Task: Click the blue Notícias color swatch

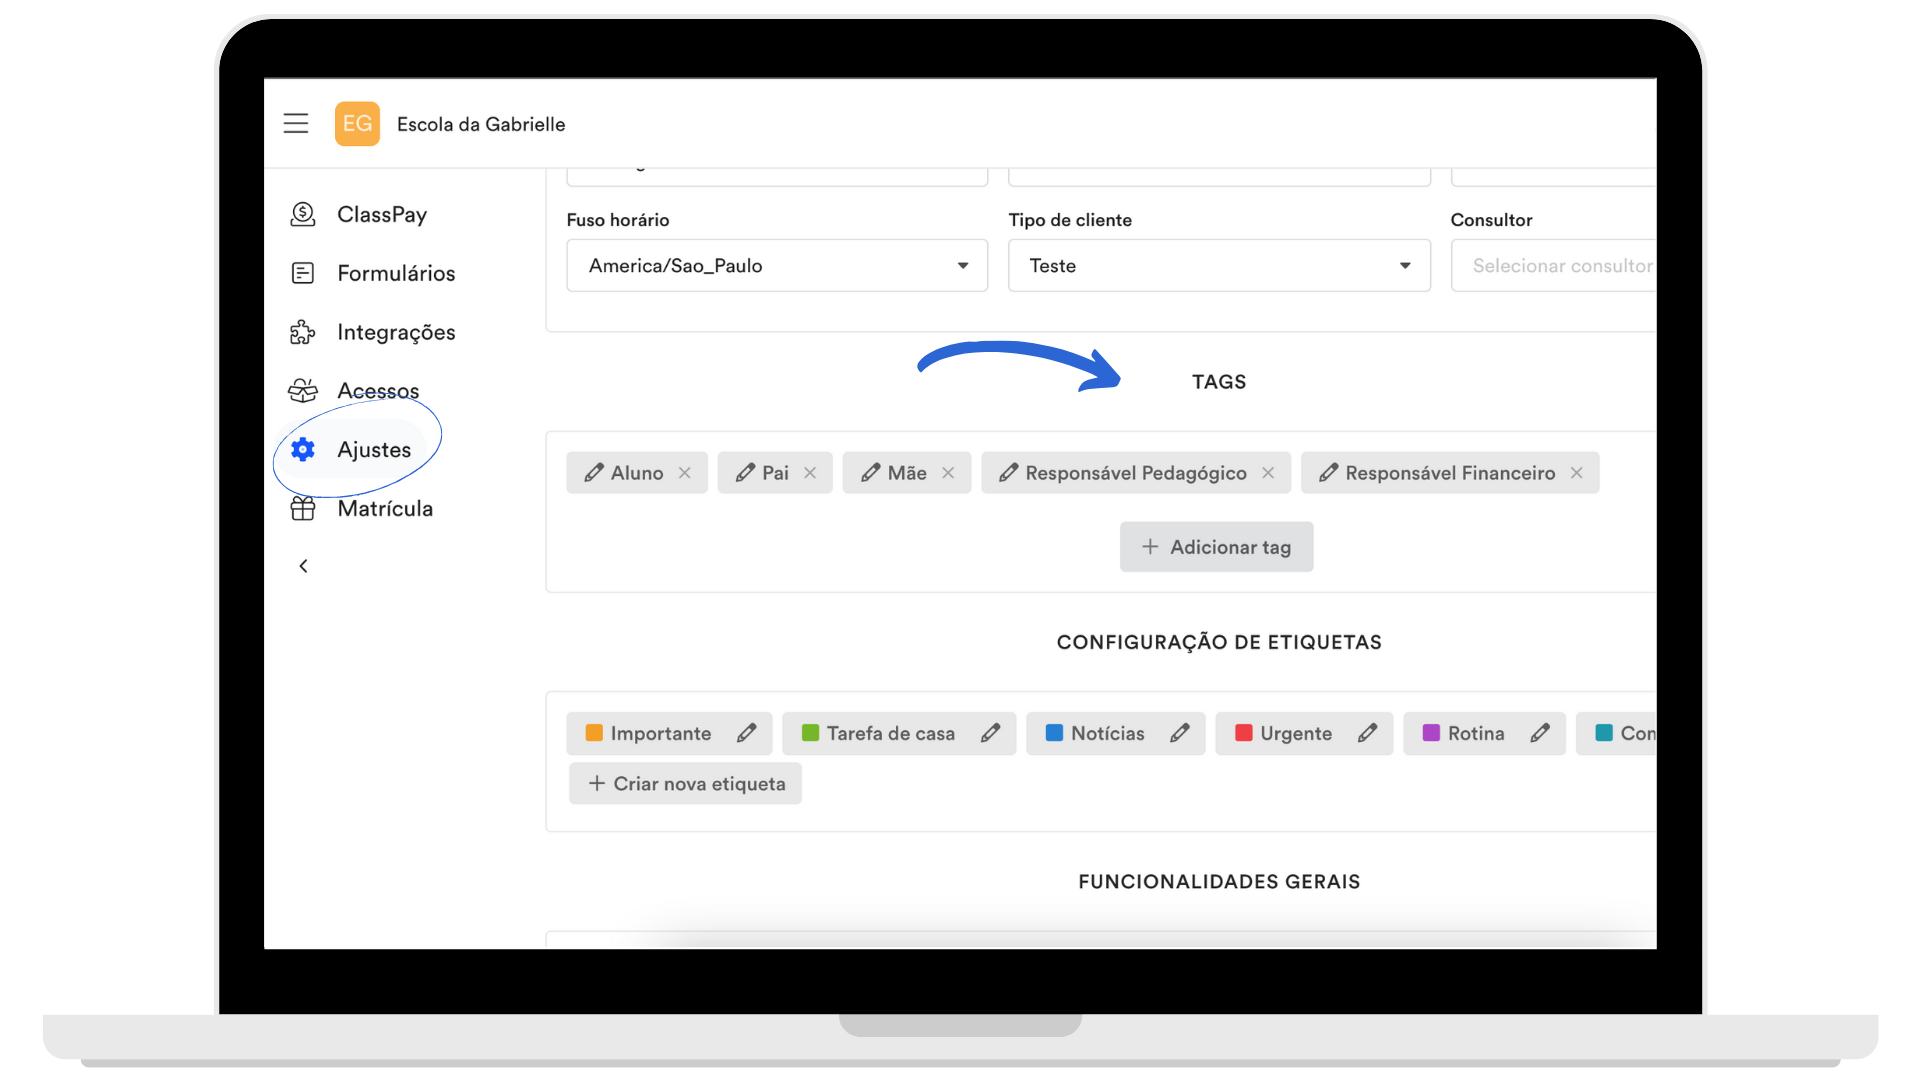Action: pyautogui.click(x=1054, y=733)
